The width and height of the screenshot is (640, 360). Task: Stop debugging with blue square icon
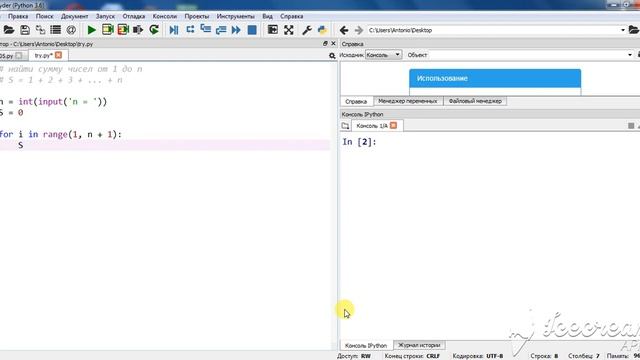pyautogui.click(x=252, y=30)
